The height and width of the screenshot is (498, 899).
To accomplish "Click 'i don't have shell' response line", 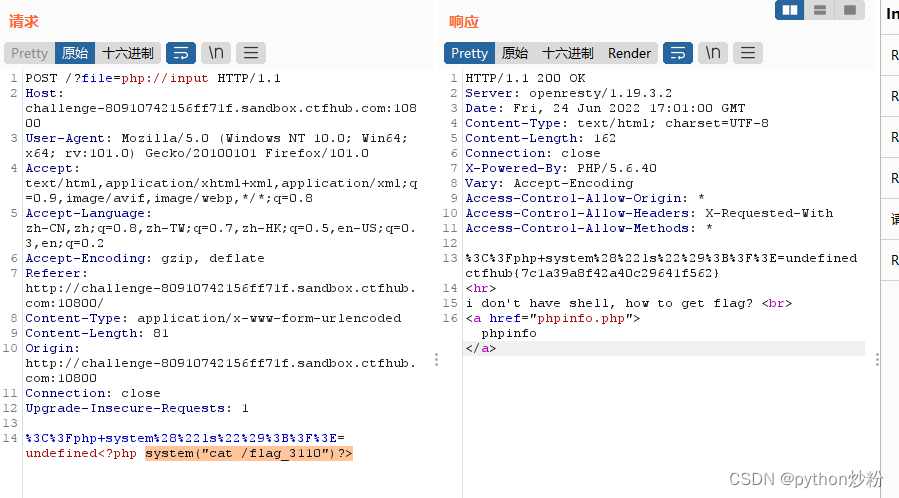I will 628,303.
